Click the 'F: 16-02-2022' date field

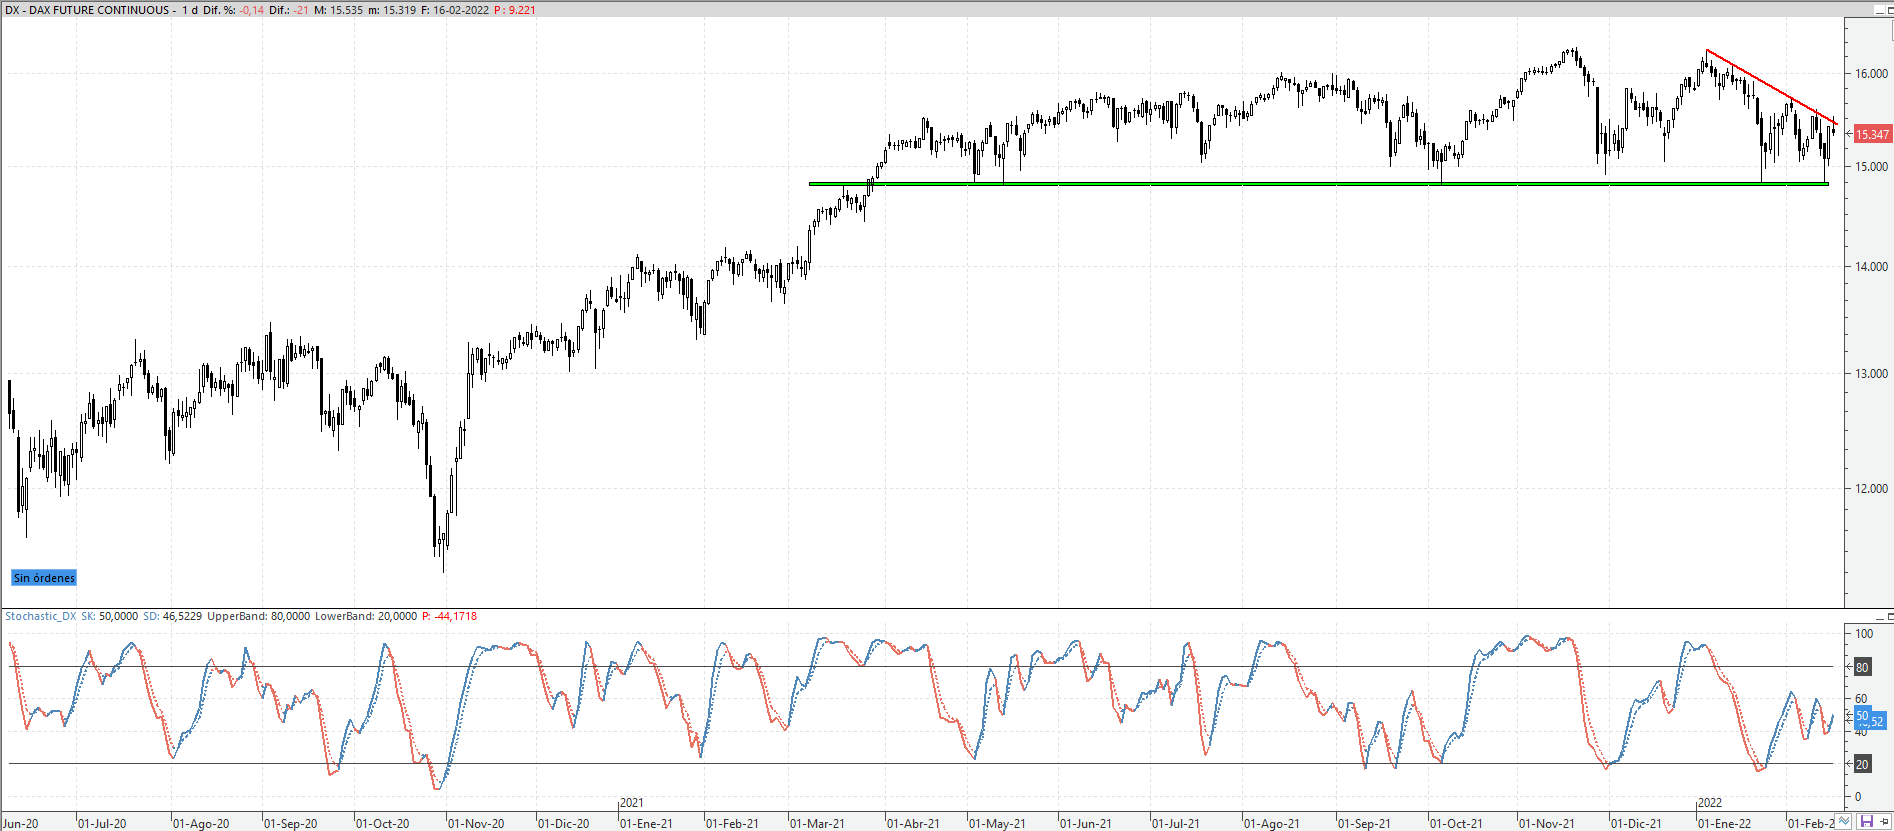click(455, 10)
